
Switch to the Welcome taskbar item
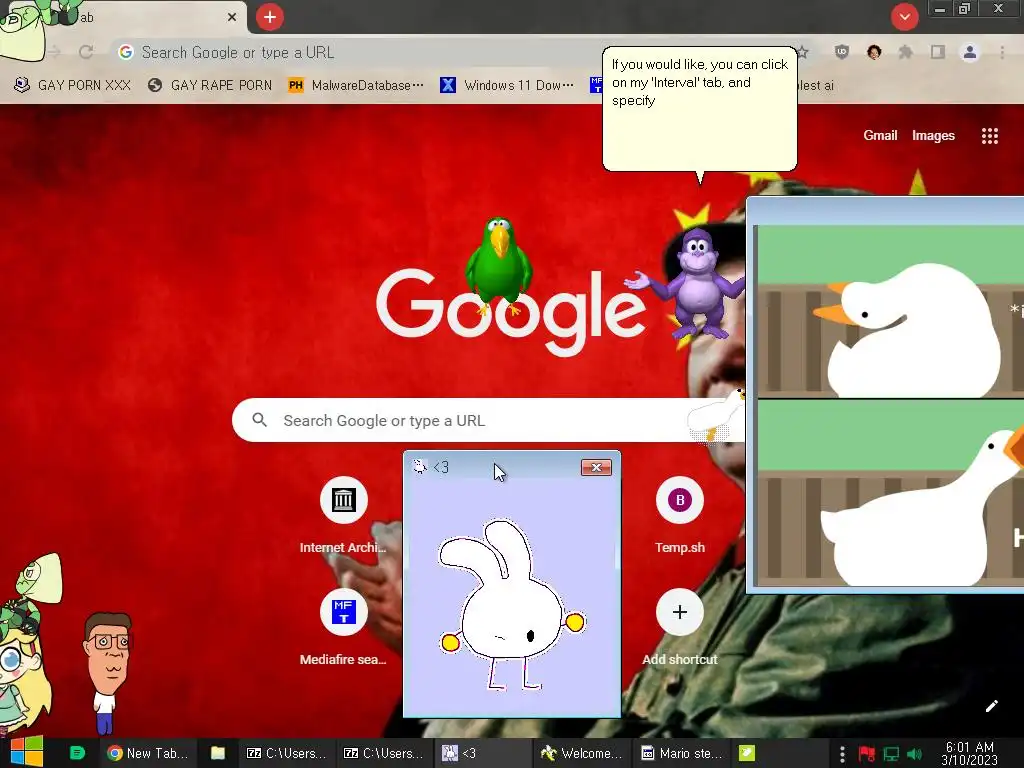[583, 753]
